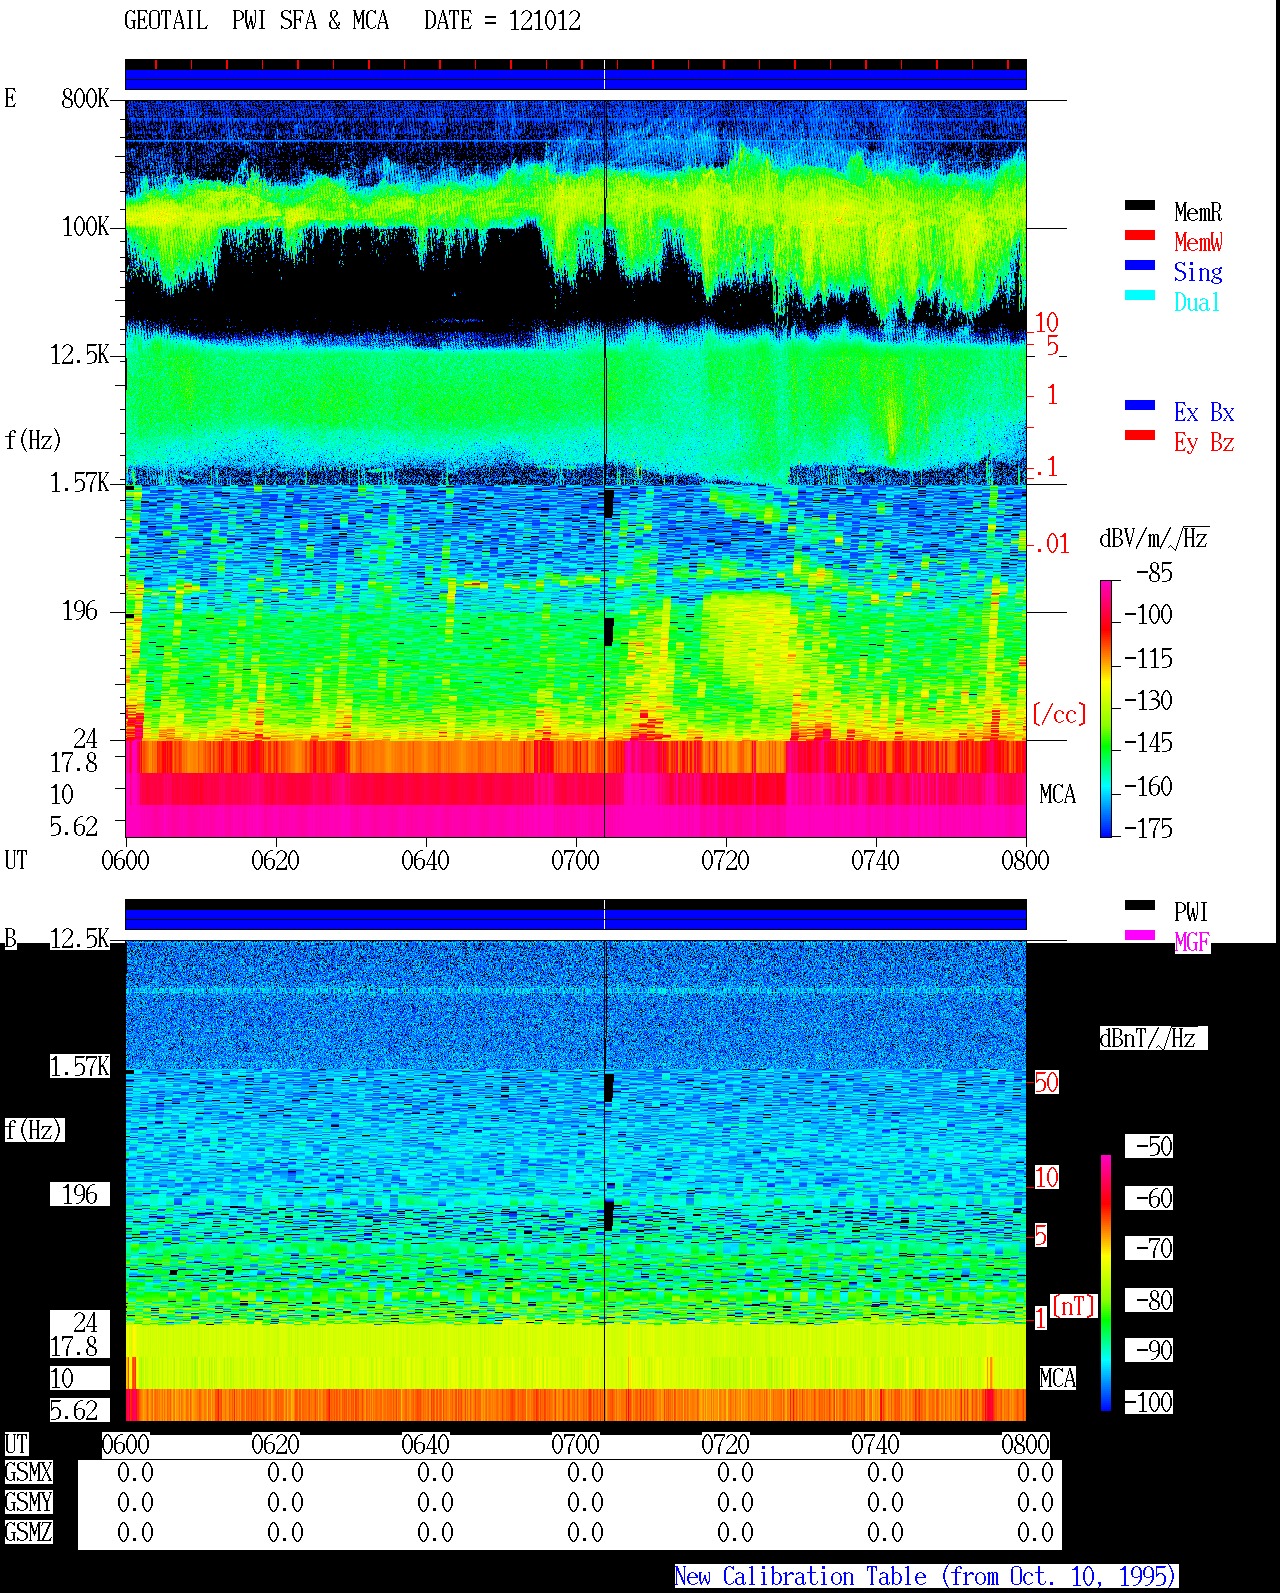Click the [/cc] density scale label
1280x1593 pixels.
click(x=1059, y=714)
